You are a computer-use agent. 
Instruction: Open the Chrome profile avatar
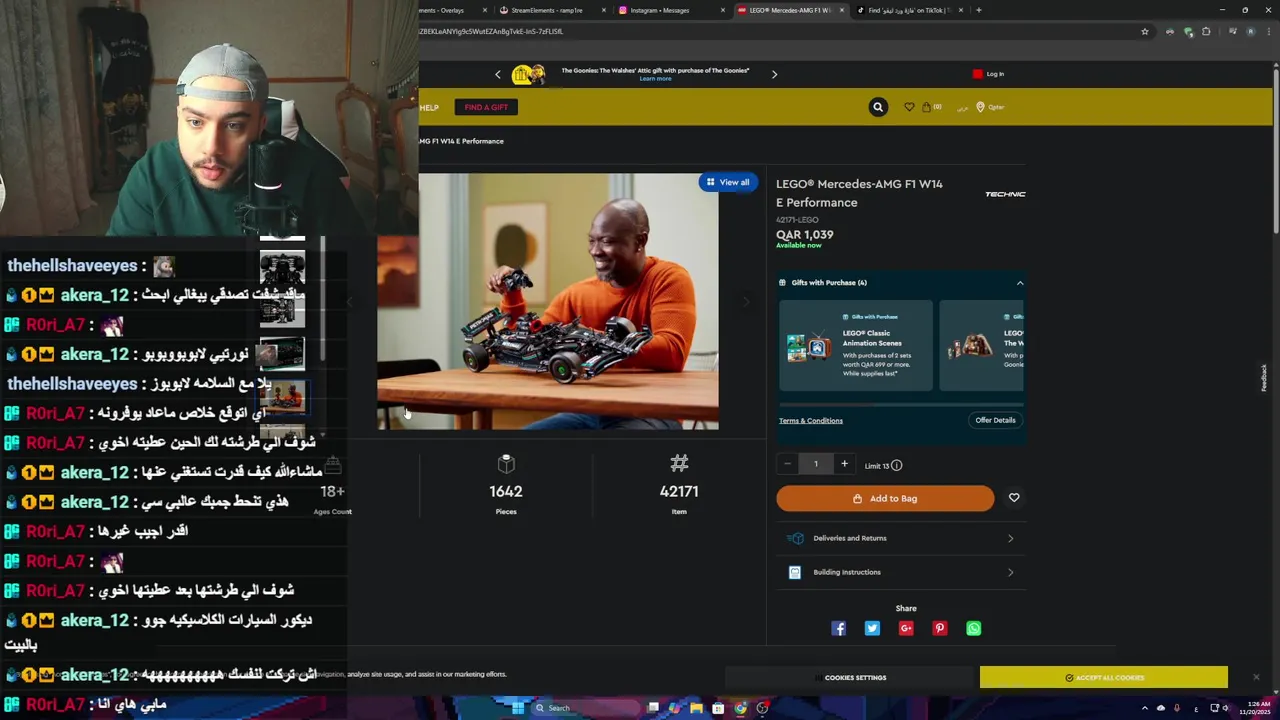click(1250, 31)
